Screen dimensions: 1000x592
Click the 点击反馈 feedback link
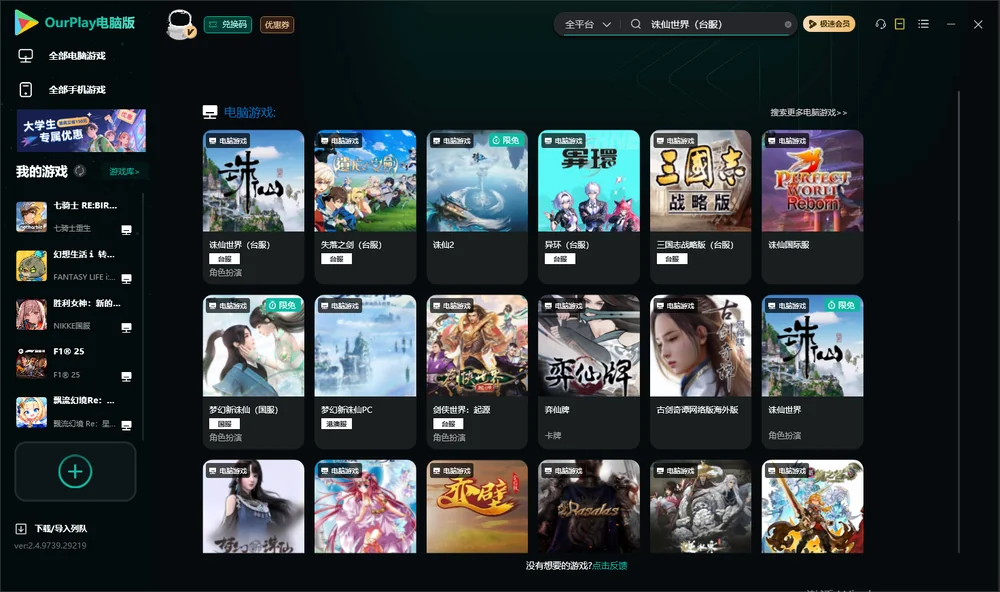coord(610,565)
